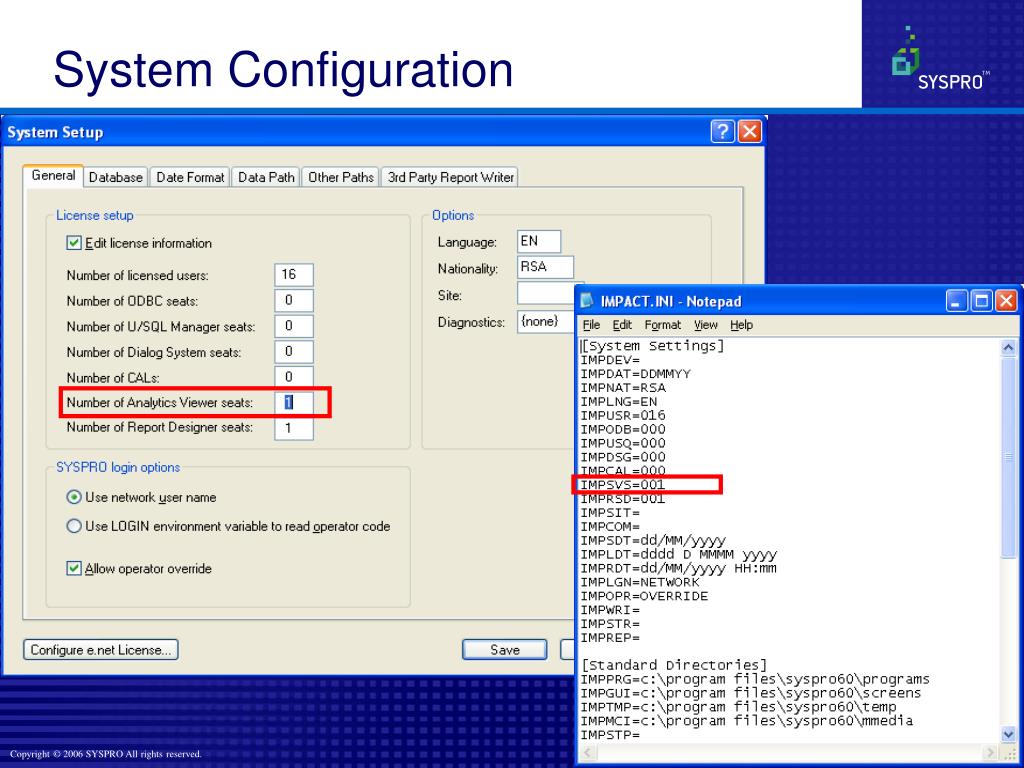Select the Use network user name option
1024x768 pixels.
pyautogui.click(x=74, y=497)
